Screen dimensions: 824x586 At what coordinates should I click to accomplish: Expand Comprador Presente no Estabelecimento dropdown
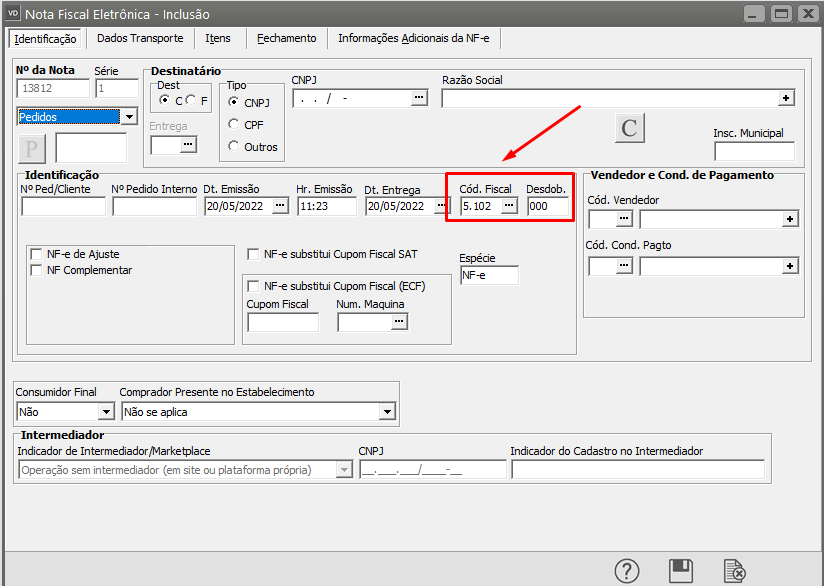click(x=387, y=411)
